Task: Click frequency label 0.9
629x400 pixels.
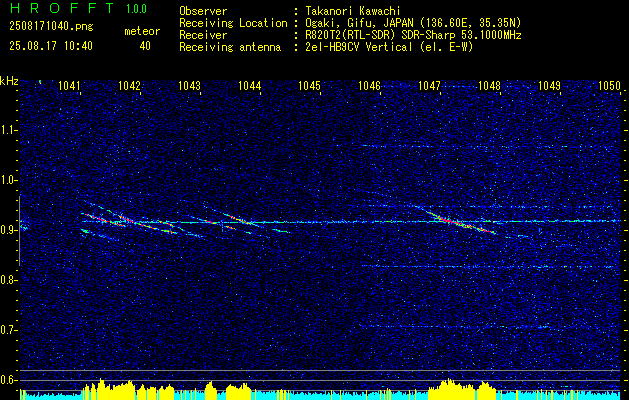Action: tap(9, 230)
